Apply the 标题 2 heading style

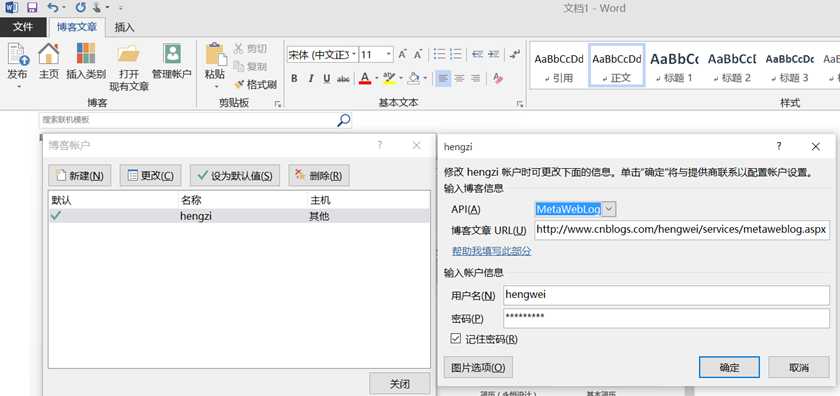pyautogui.click(x=732, y=66)
